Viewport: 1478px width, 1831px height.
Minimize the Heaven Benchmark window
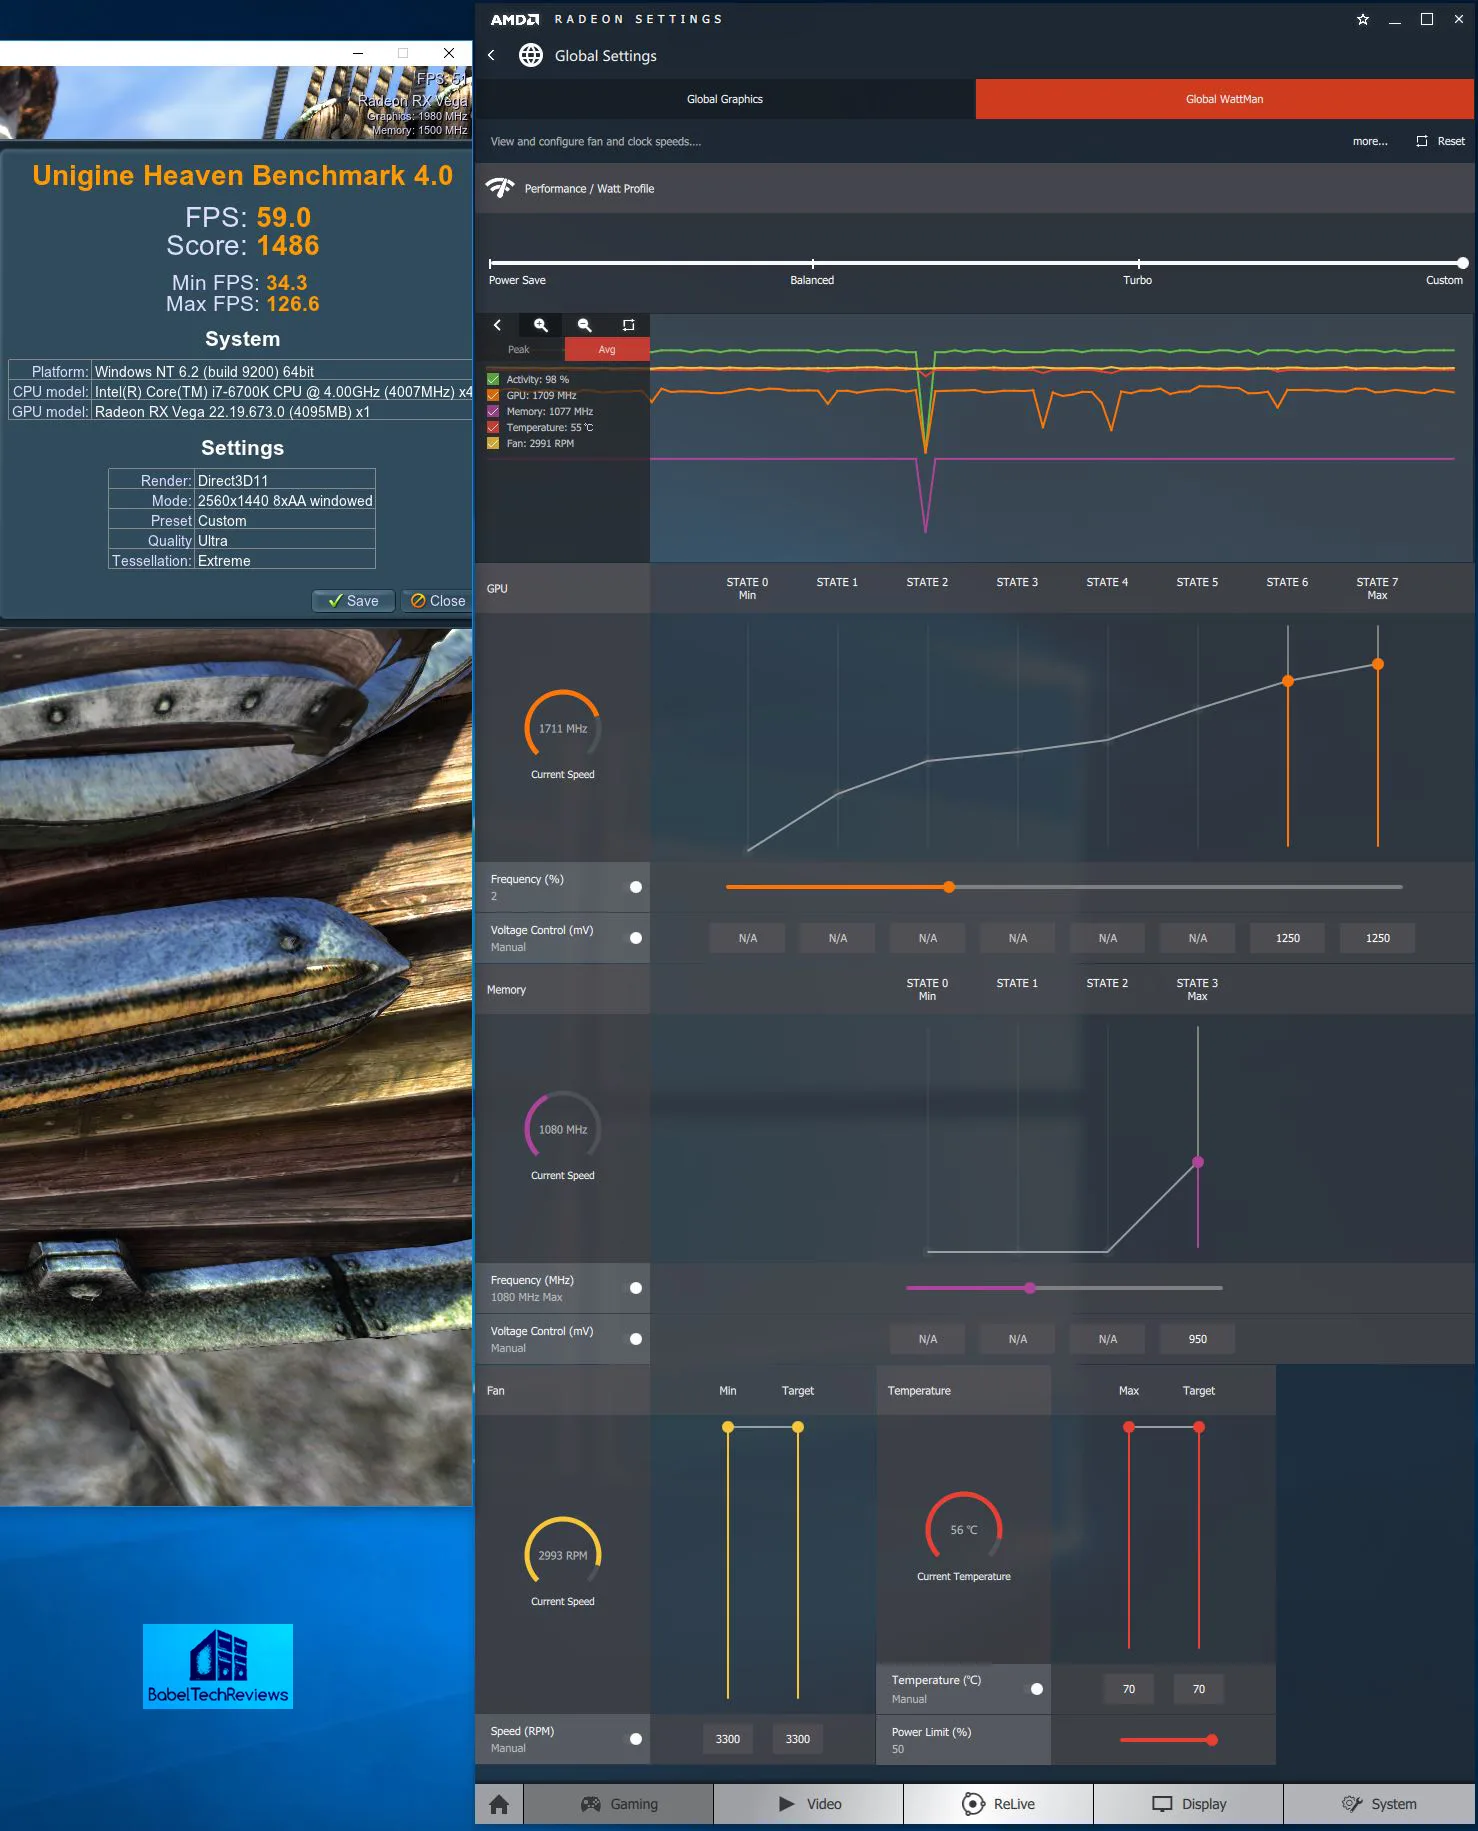pyautogui.click(x=358, y=53)
